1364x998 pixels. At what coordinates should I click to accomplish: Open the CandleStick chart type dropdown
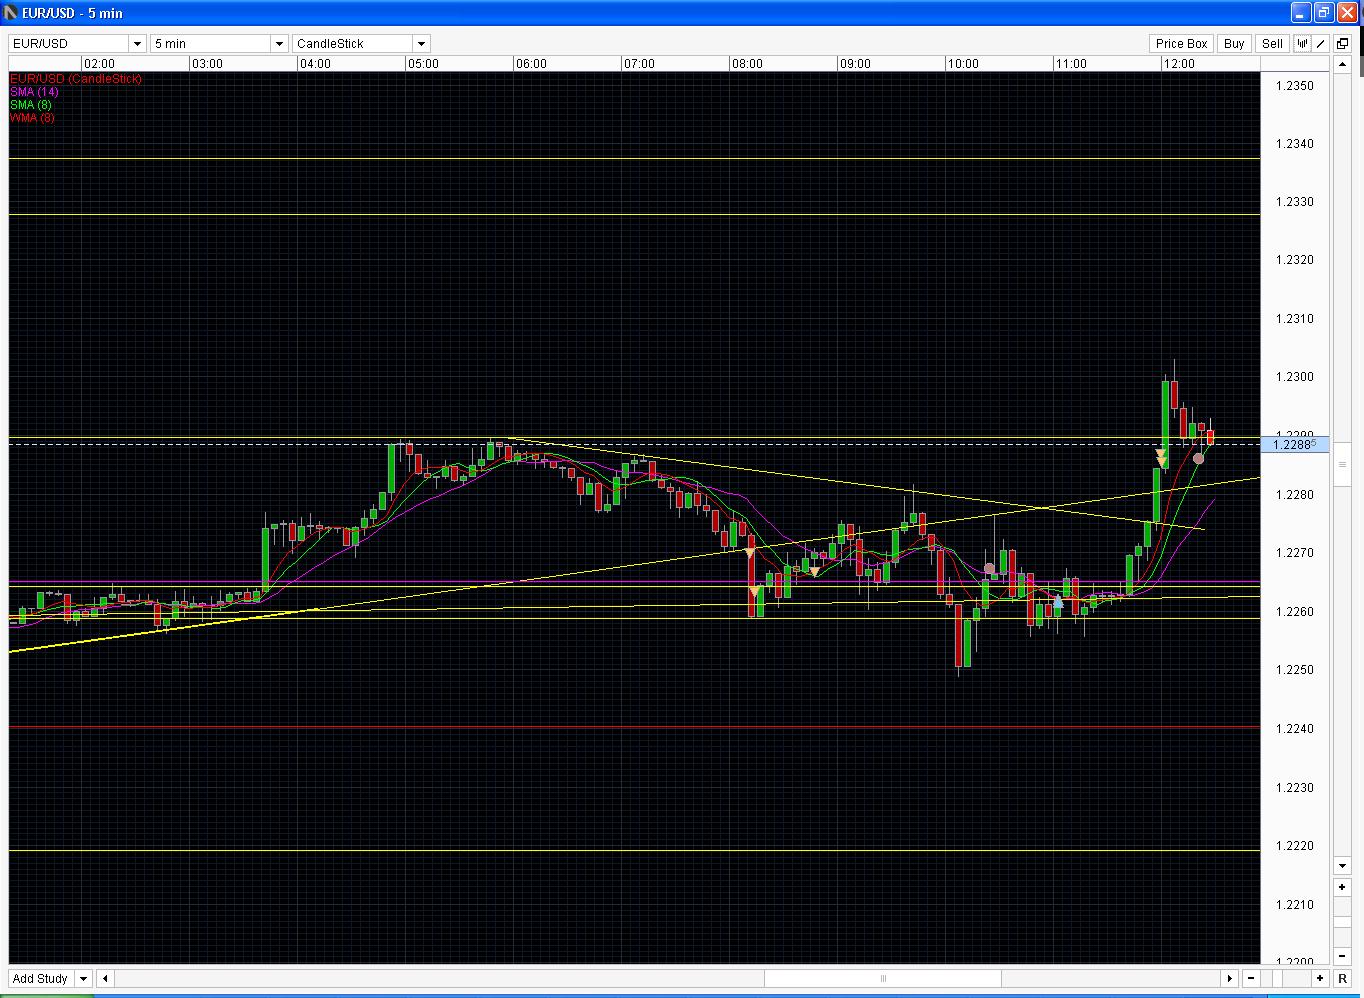[x=421, y=43]
